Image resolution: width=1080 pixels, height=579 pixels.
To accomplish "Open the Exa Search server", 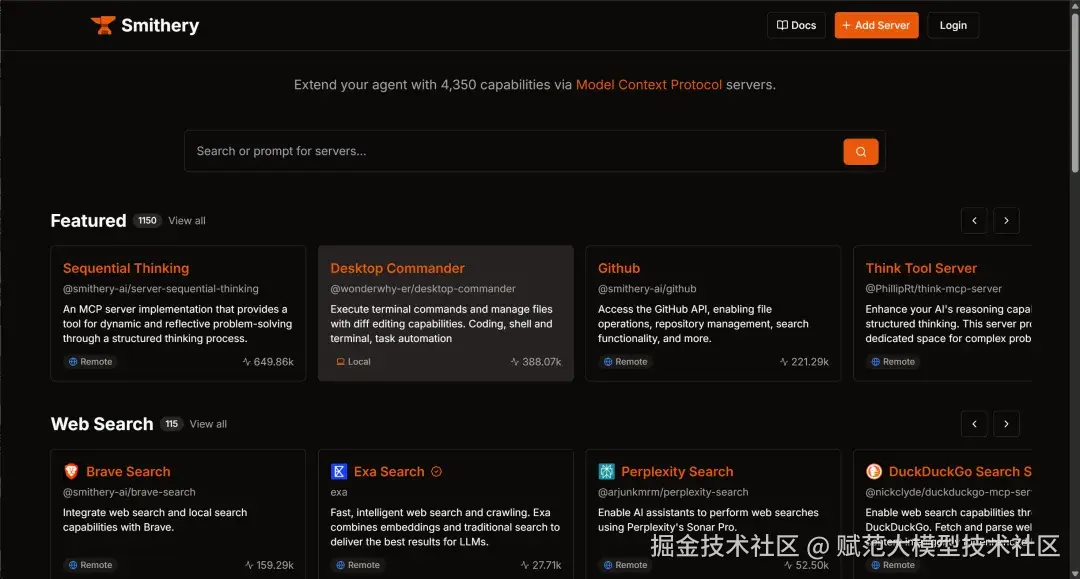I will coord(389,472).
